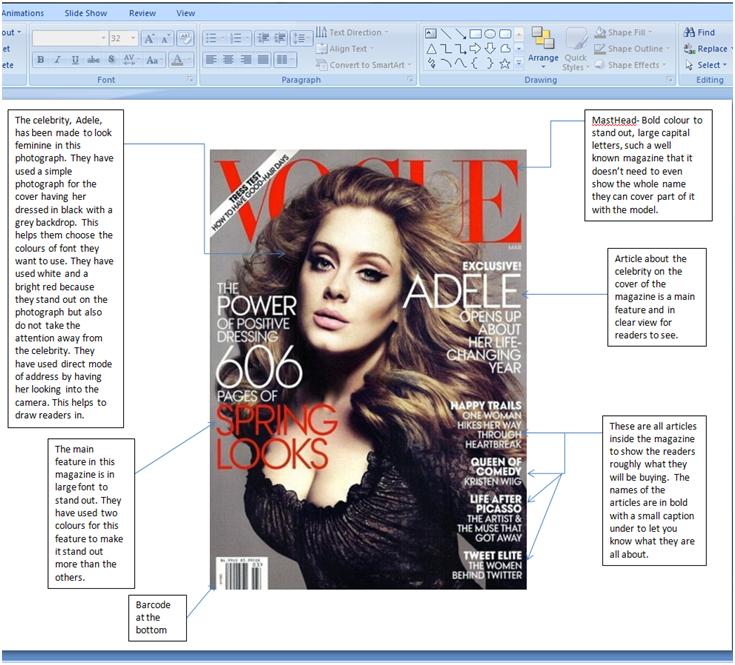Expand the full shapes gallery
735x665 pixels.
pos(519,63)
